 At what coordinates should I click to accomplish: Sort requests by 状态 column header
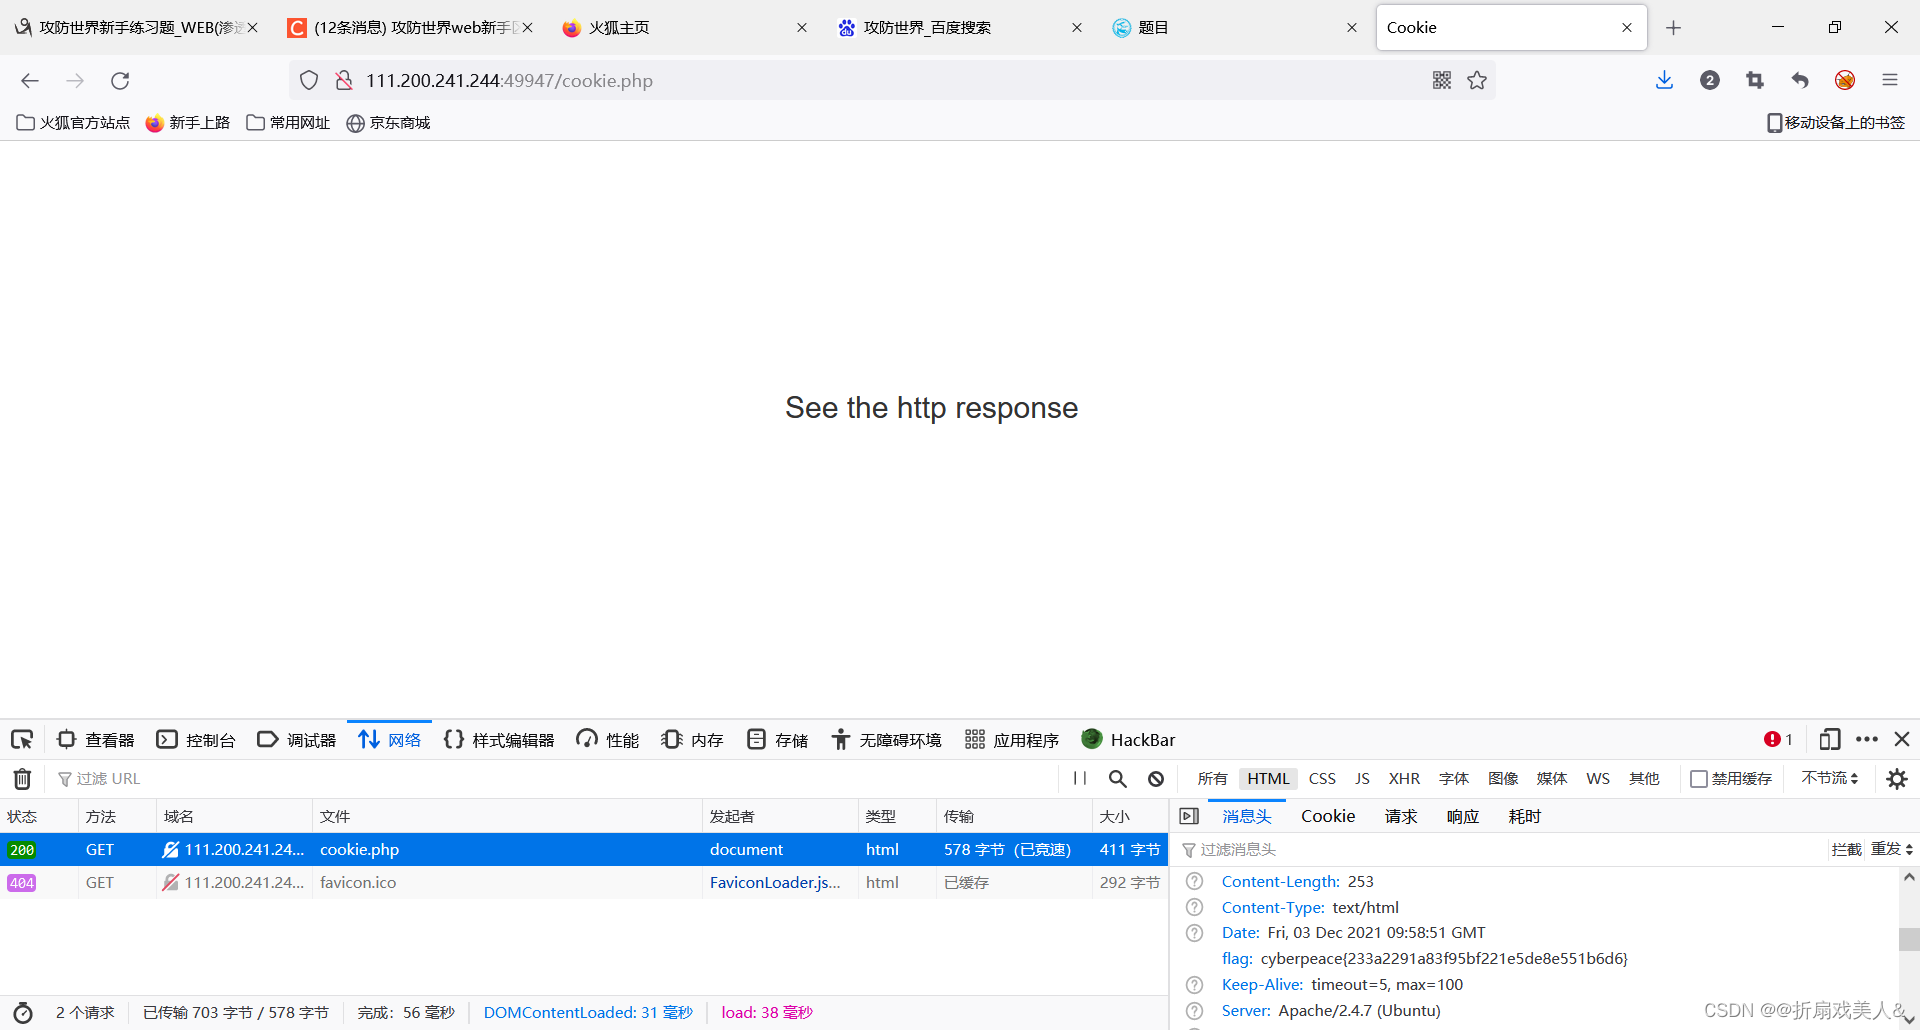(39, 817)
